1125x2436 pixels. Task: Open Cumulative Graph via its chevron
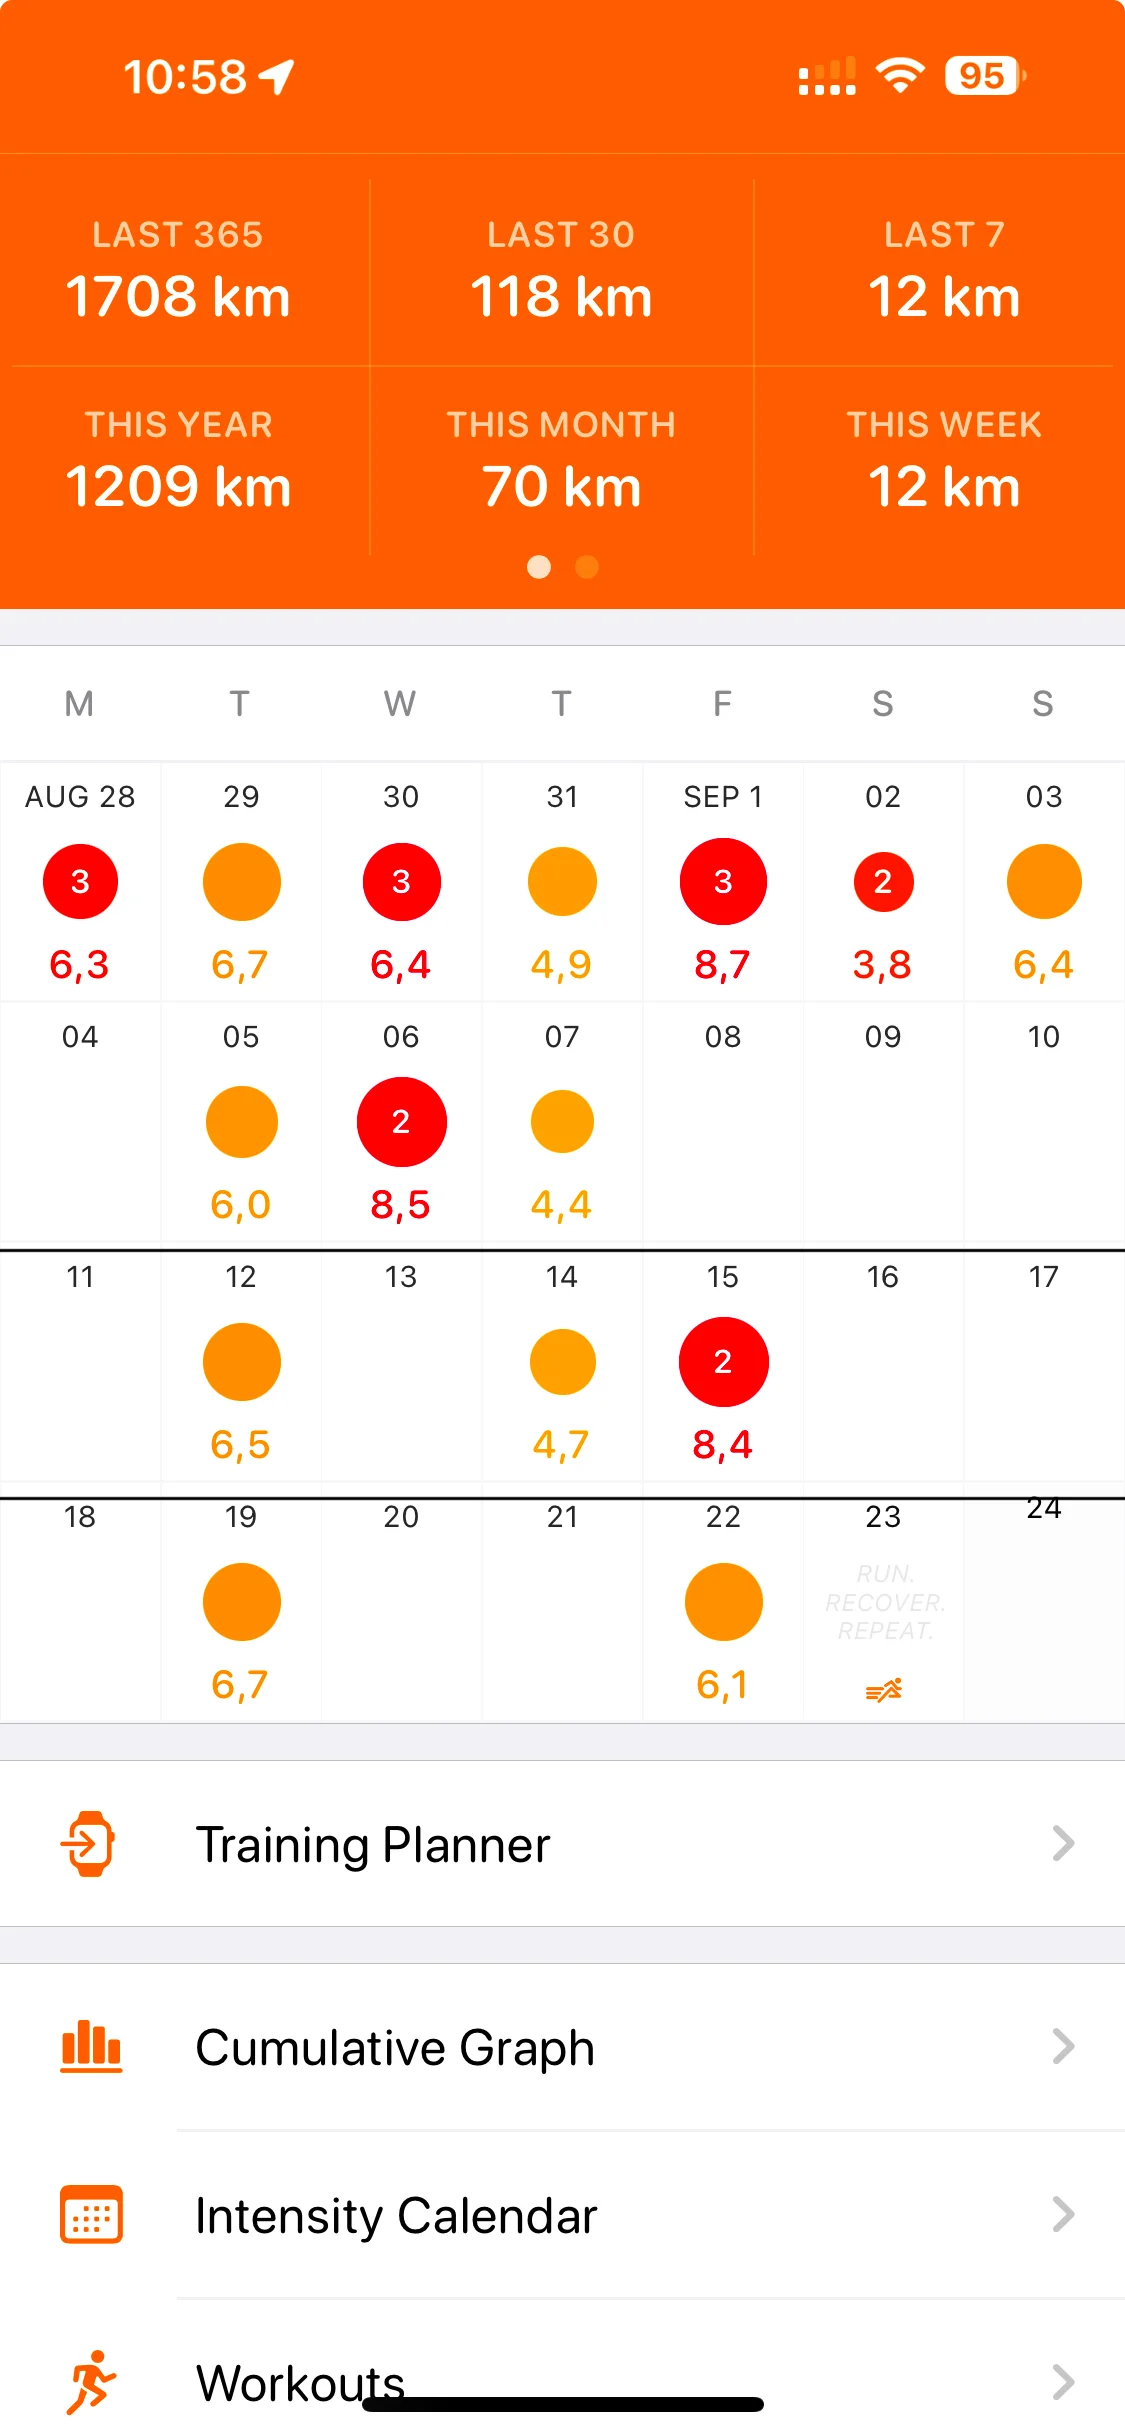1063,2046
